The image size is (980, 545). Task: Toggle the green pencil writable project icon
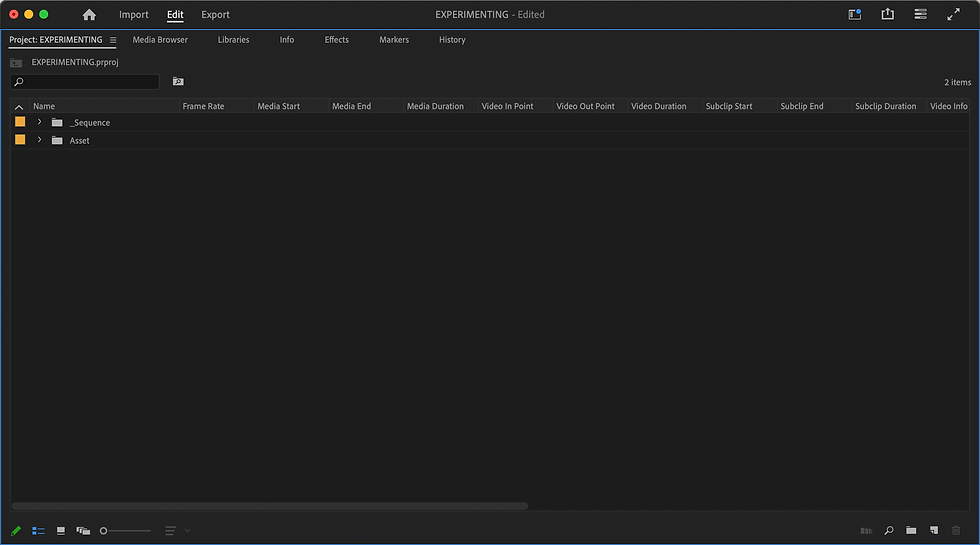[x=16, y=531]
